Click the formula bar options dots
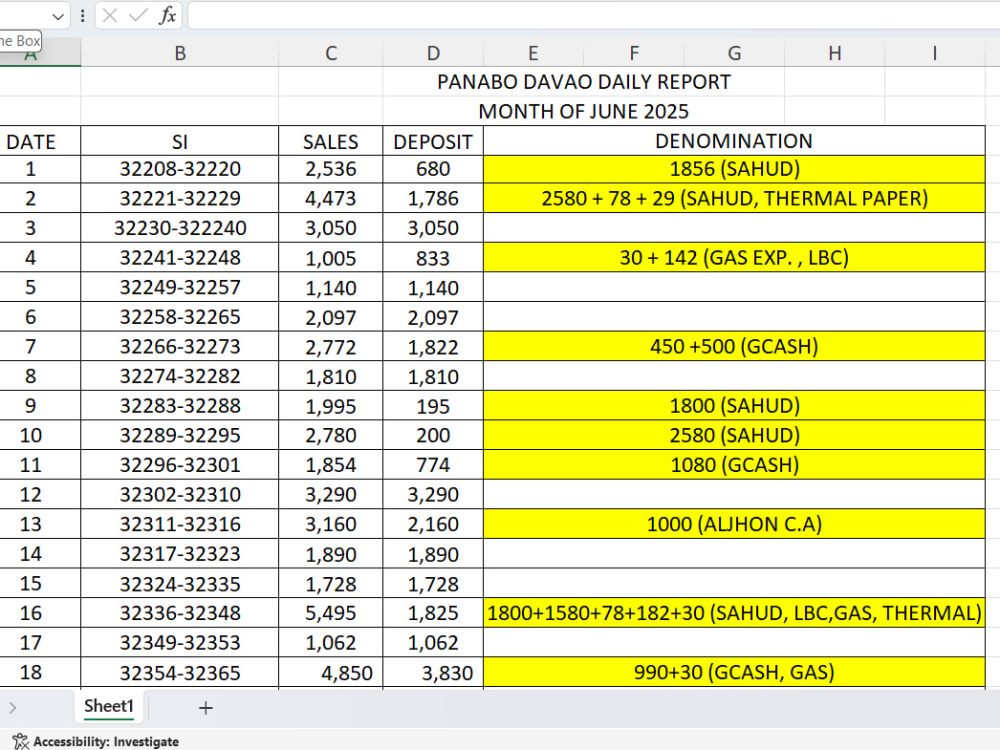 pos(82,16)
